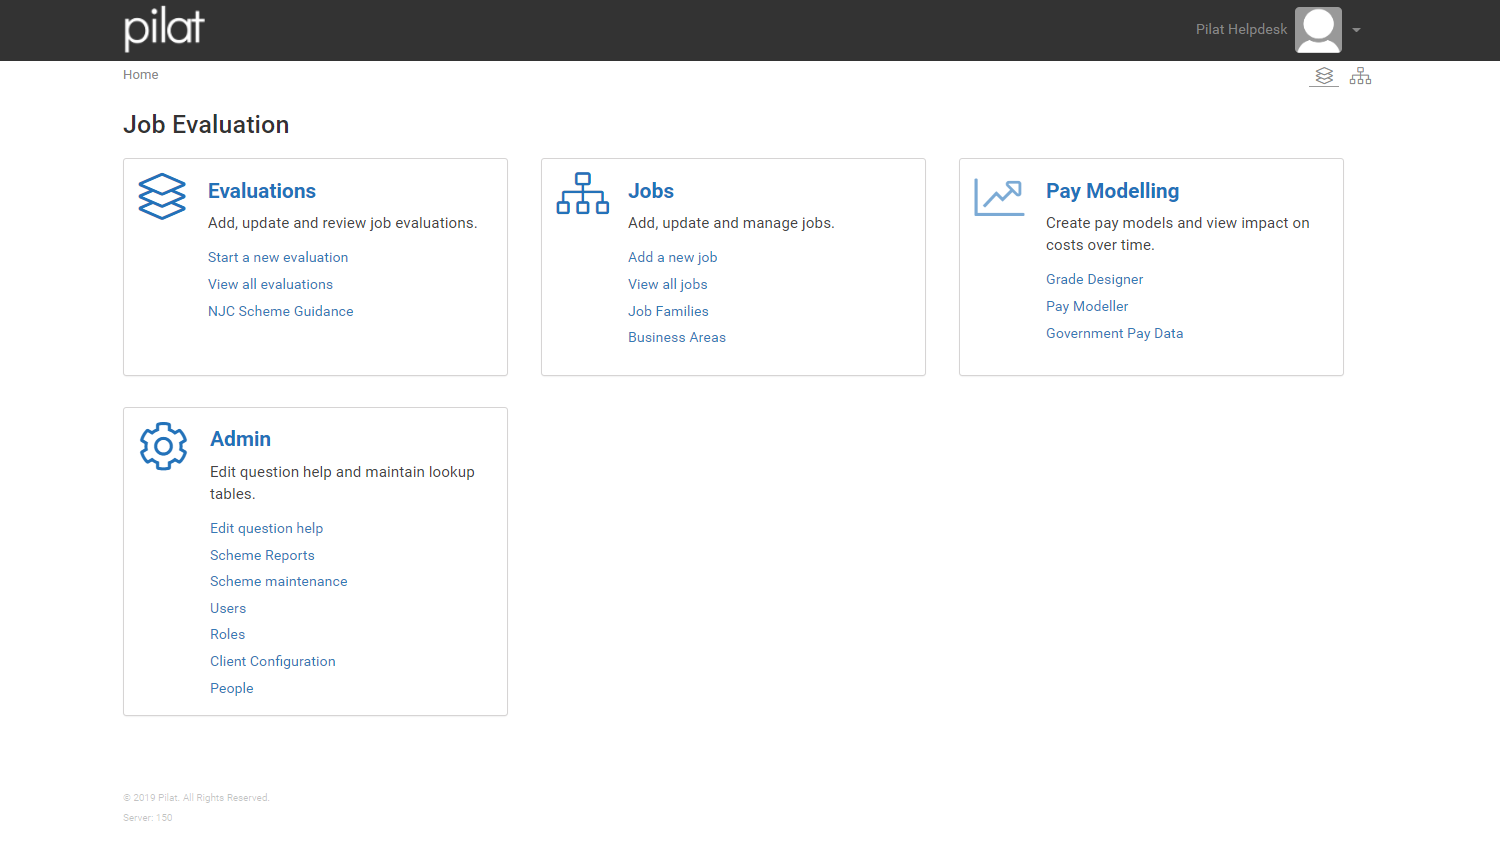Click the stacked layers icon below header
The width and height of the screenshot is (1500, 850).
(x=1324, y=76)
